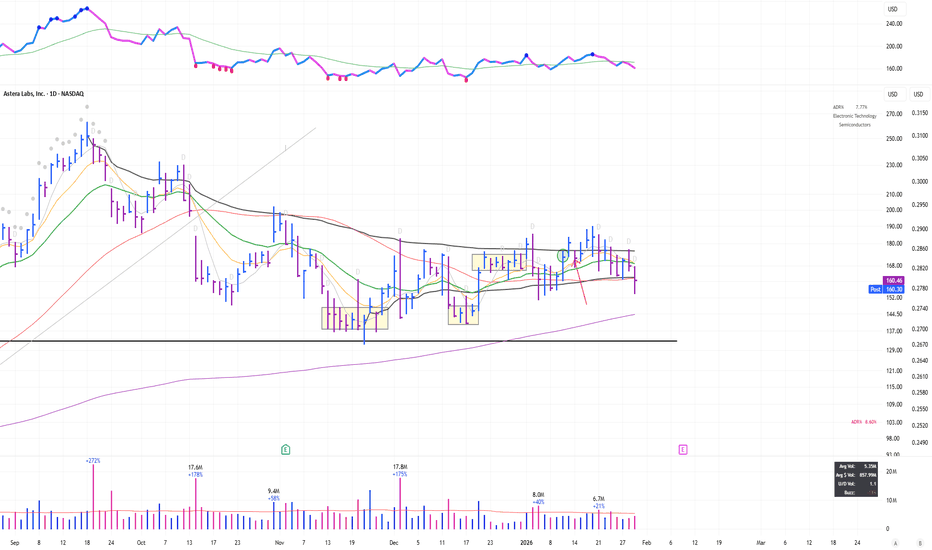This screenshot has width=932, height=550.
Task: Click the Sep label on the time axis
Action: click(x=15, y=543)
